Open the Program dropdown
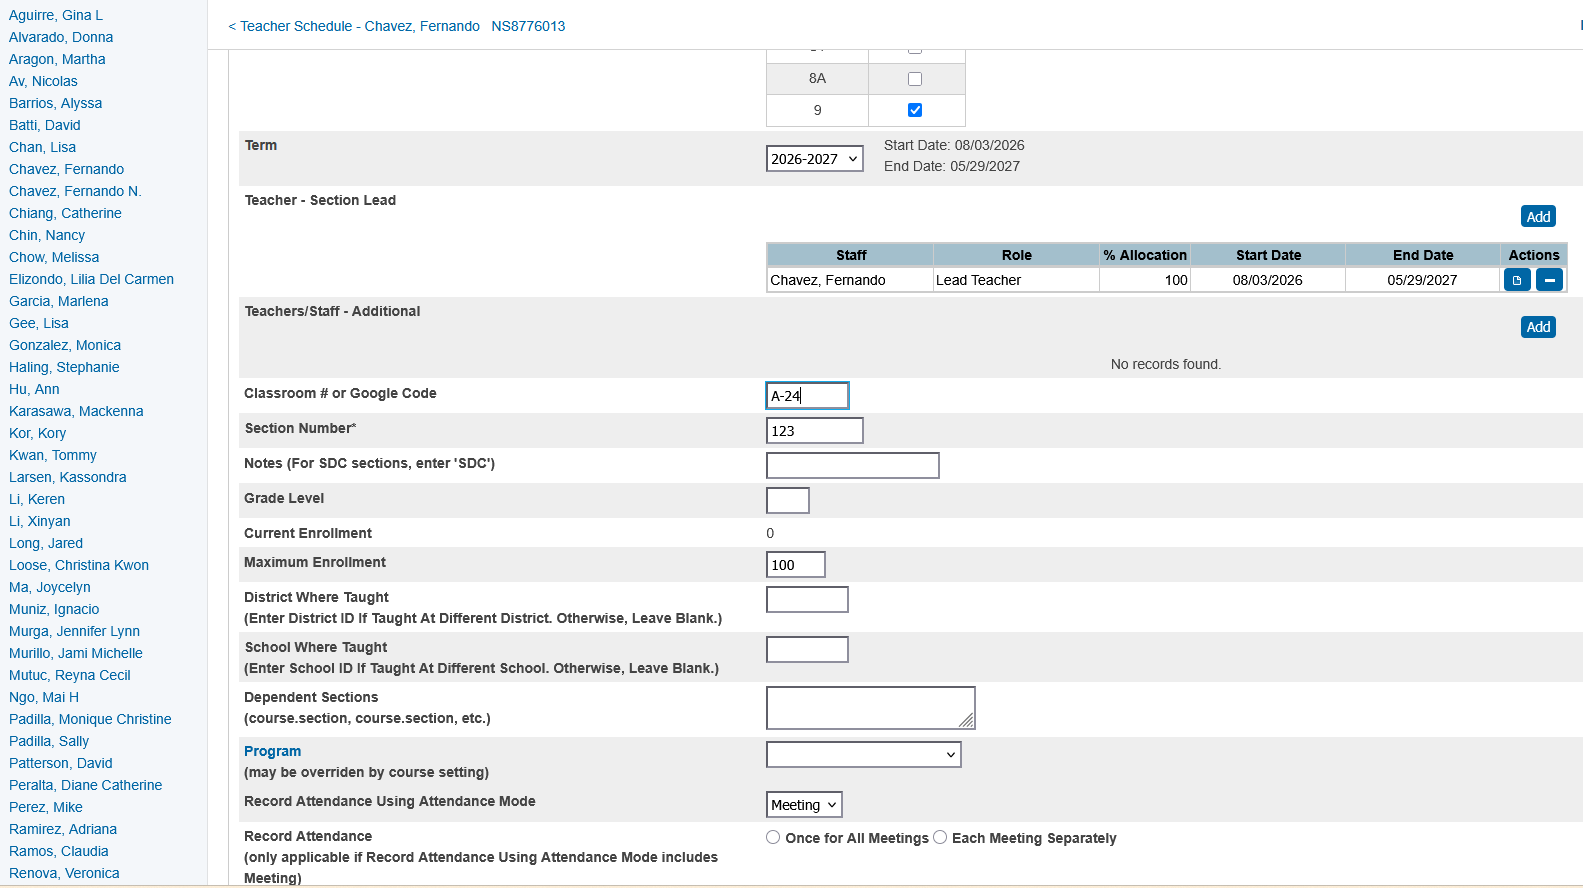The height and width of the screenshot is (888, 1583). 864,755
